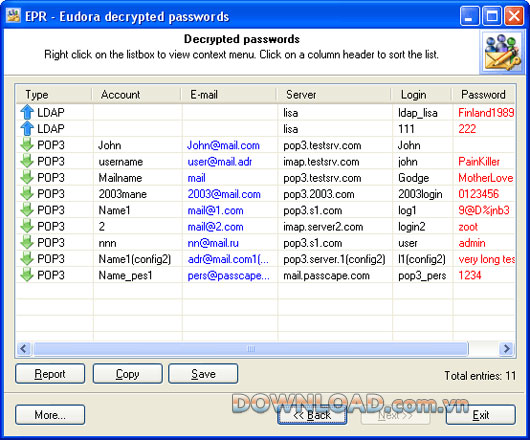Select the account Name_pes1
Screen dimensions: 530x440
pos(125,275)
